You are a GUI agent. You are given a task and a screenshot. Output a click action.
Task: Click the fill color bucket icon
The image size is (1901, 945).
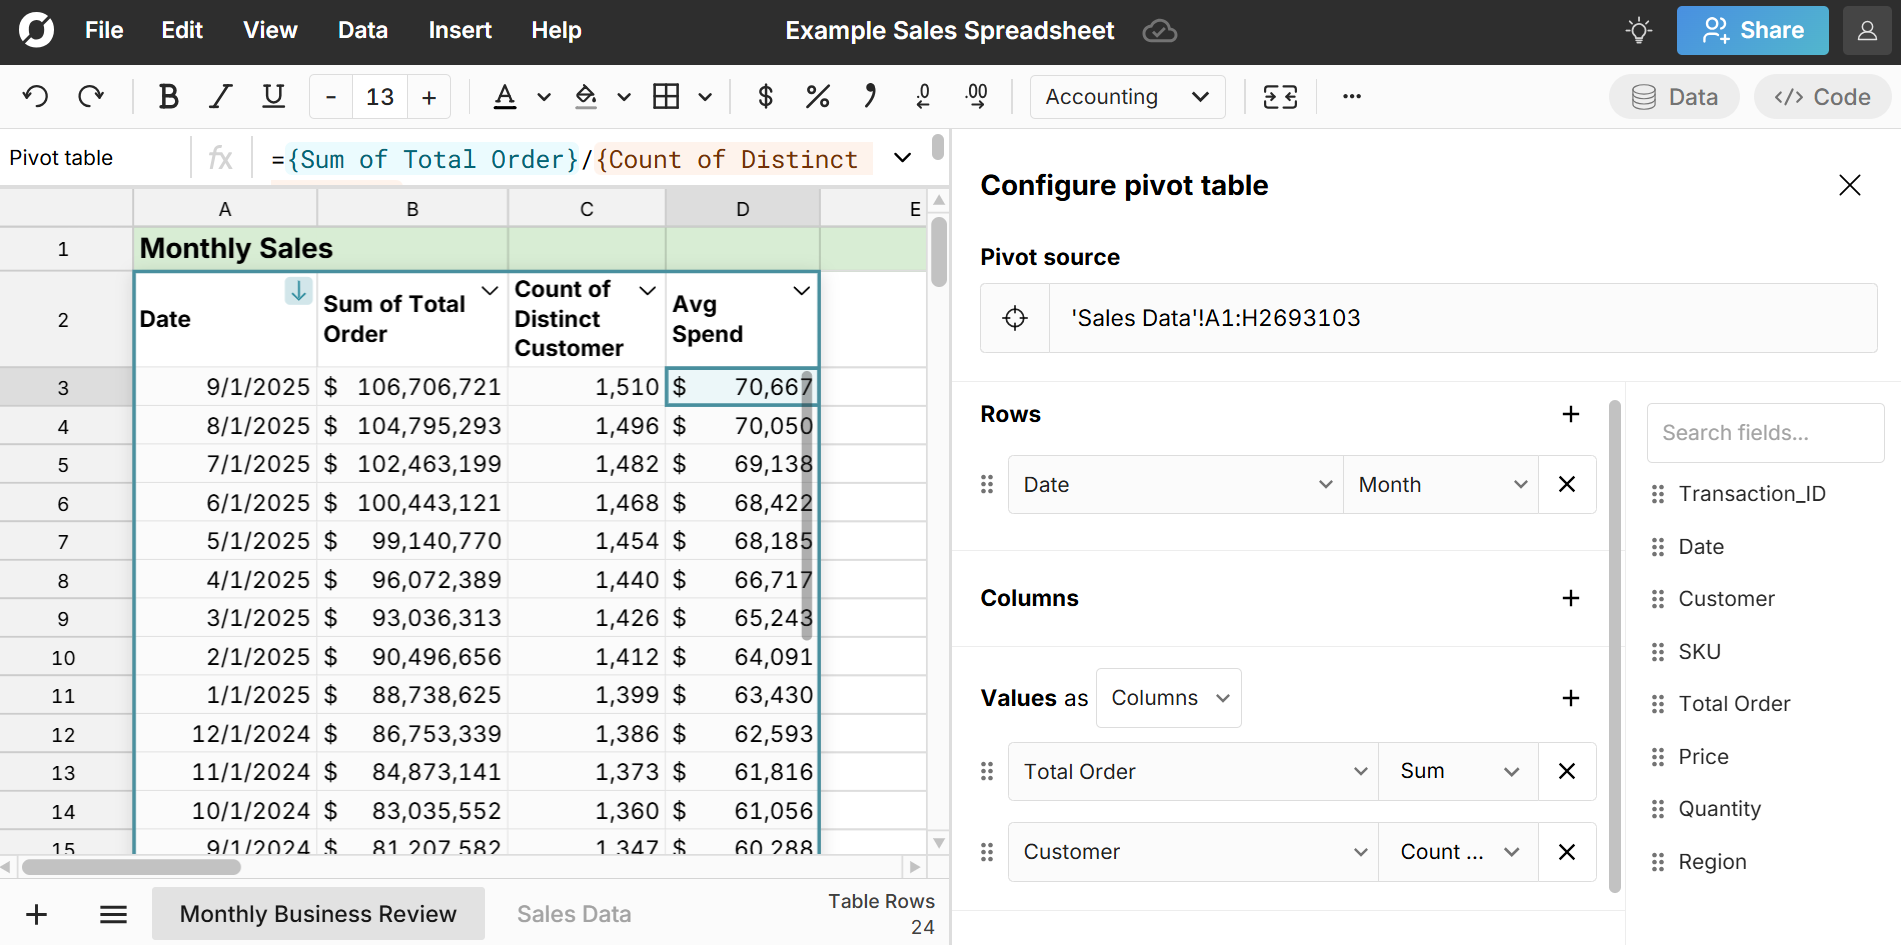coord(586,97)
